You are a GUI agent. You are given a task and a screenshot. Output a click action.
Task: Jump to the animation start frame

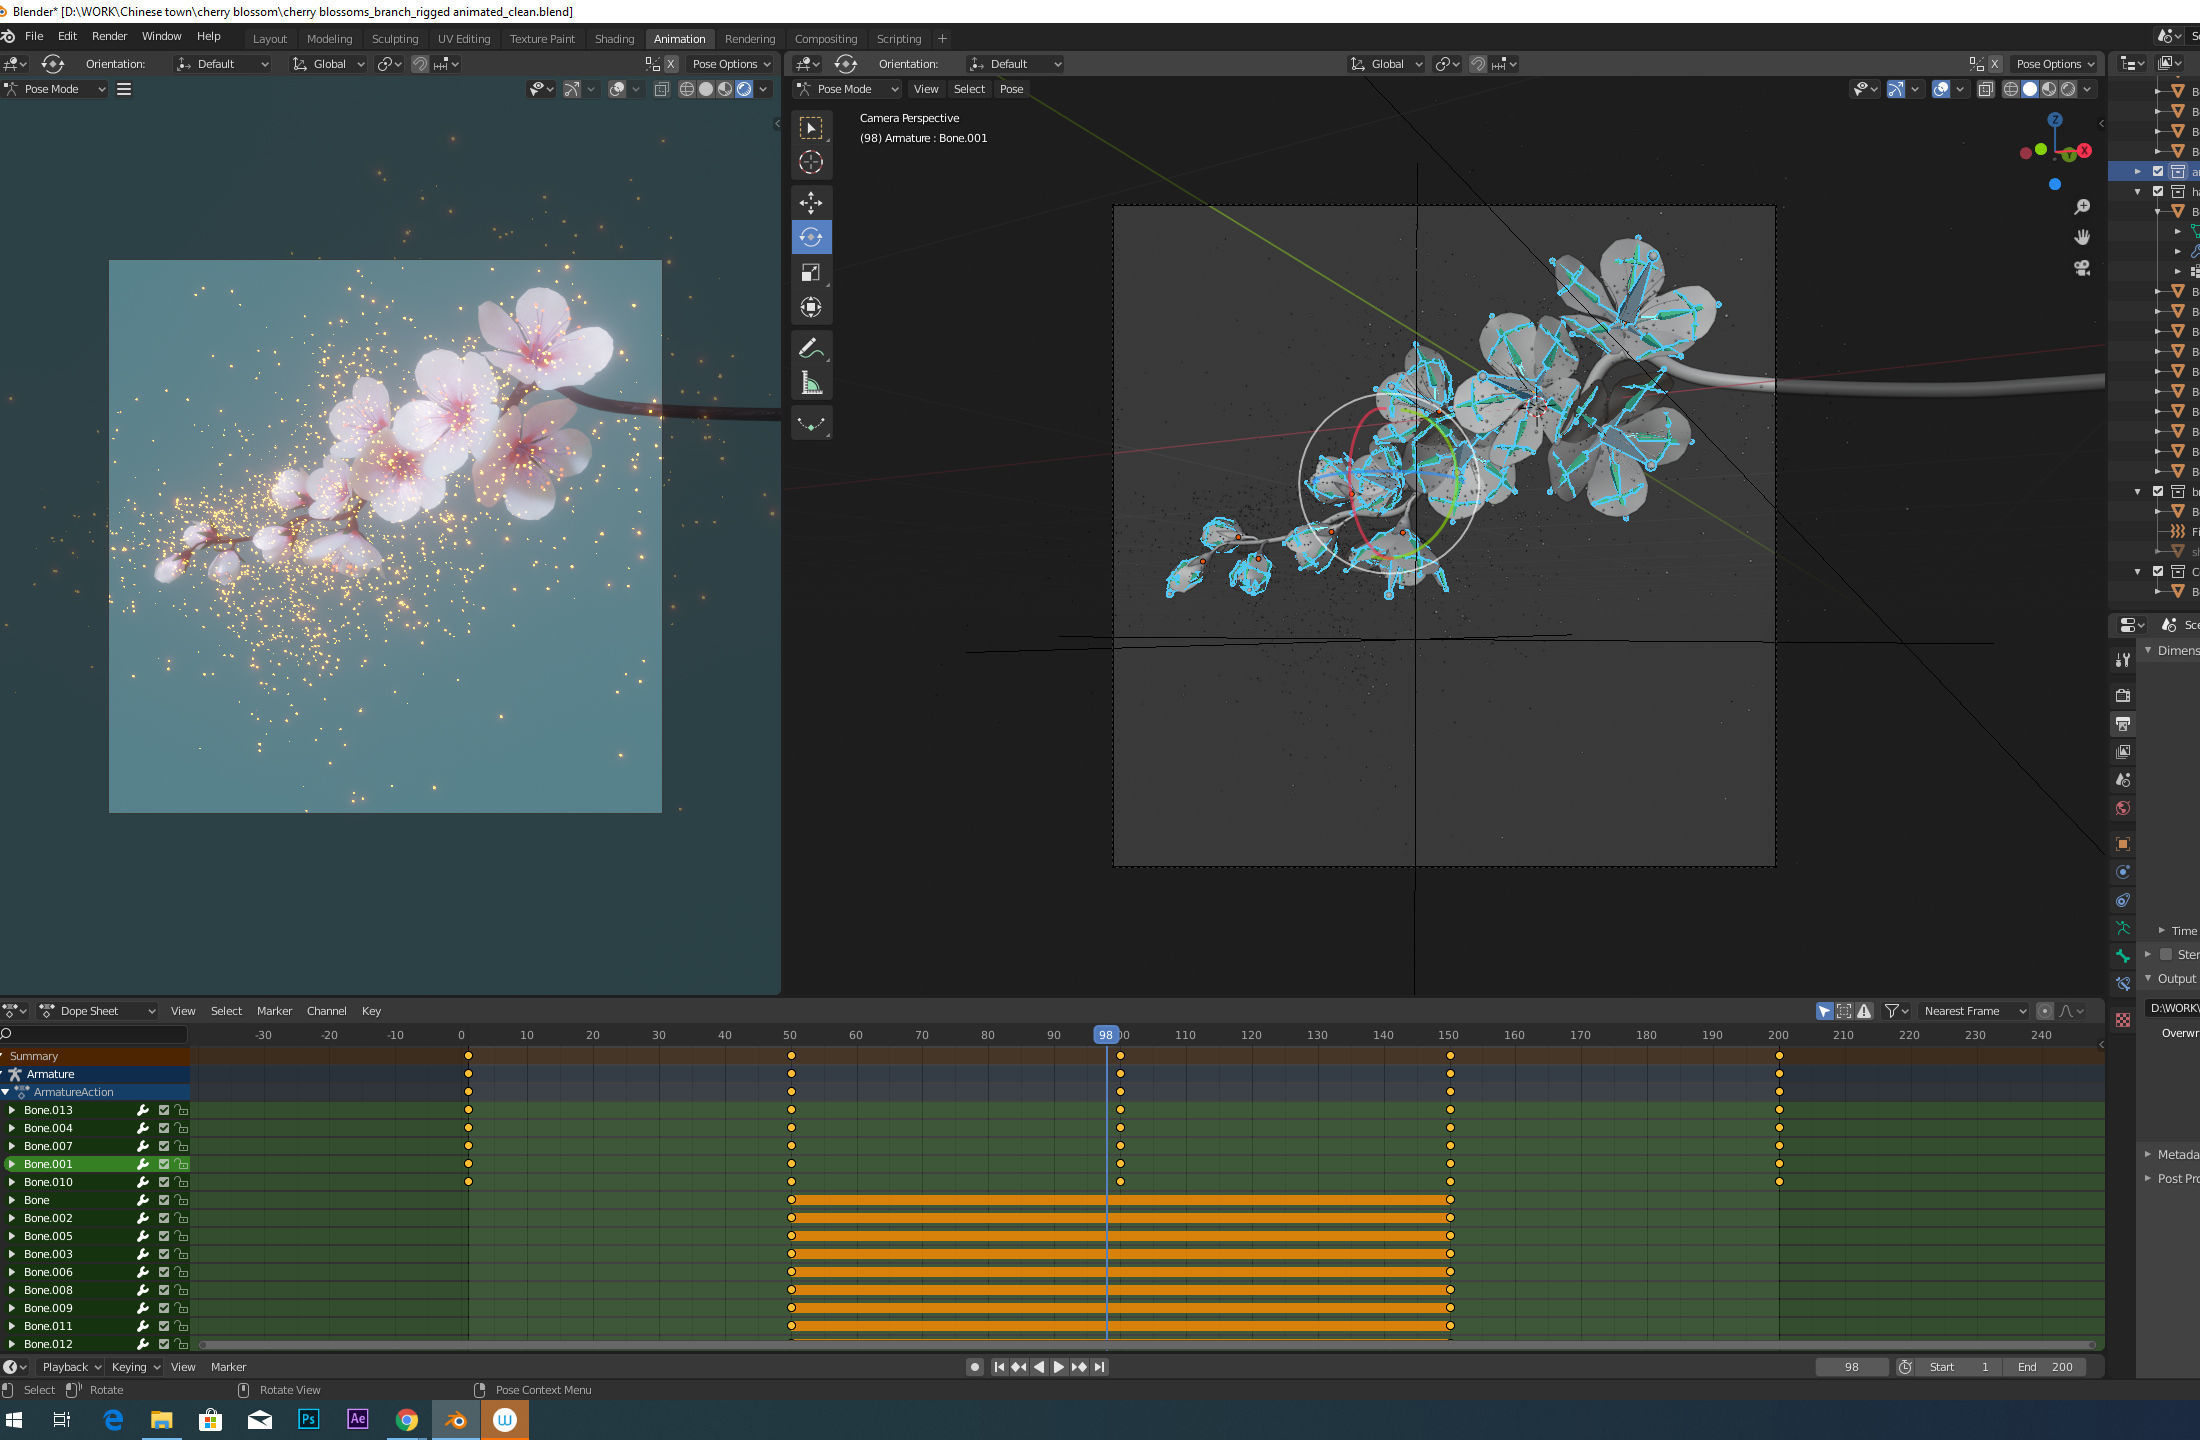999,1367
